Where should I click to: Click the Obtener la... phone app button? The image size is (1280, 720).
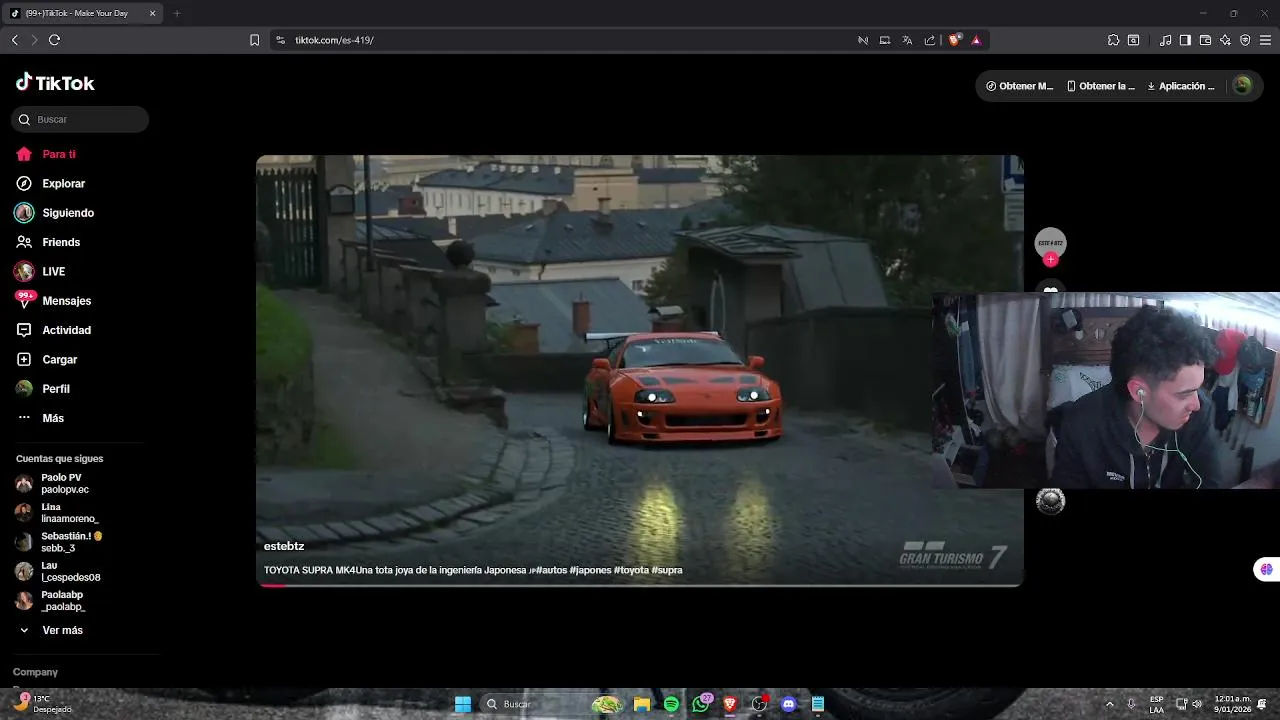(1101, 86)
